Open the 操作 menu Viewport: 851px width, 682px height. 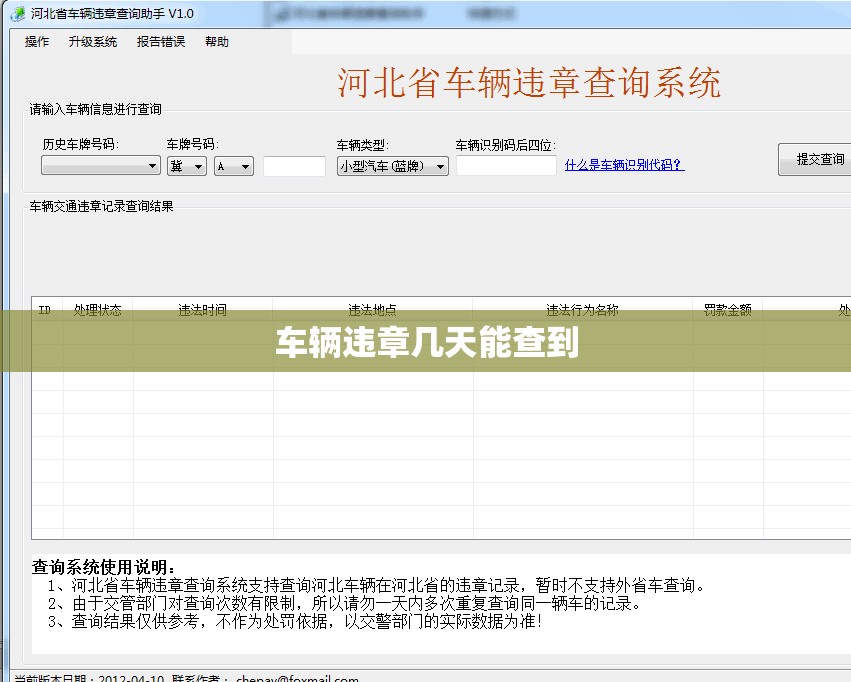37,42
